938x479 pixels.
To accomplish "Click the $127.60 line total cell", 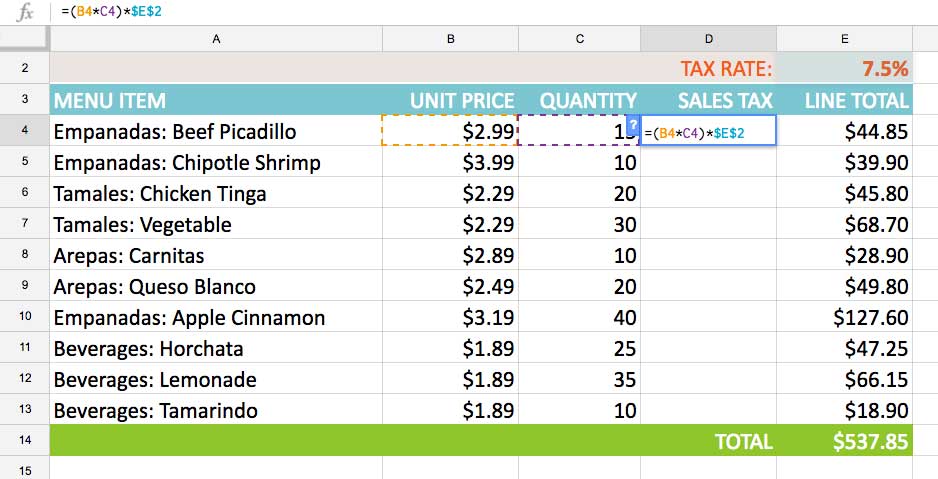I will click(845, 317).
